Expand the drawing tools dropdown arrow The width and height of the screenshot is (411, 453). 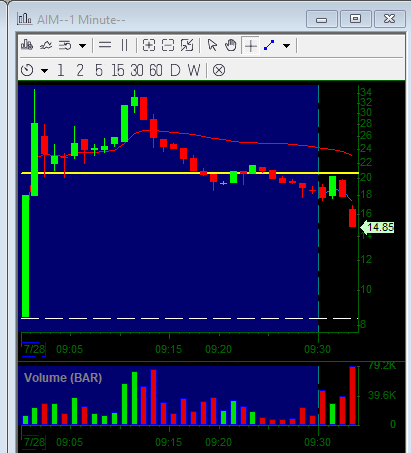[x=286, y=45]
